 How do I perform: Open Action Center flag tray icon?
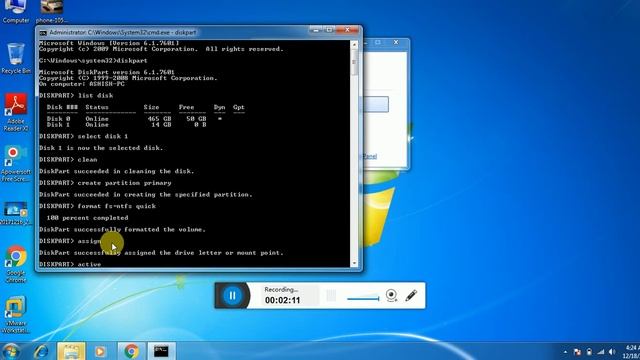(x=577, y=352)
